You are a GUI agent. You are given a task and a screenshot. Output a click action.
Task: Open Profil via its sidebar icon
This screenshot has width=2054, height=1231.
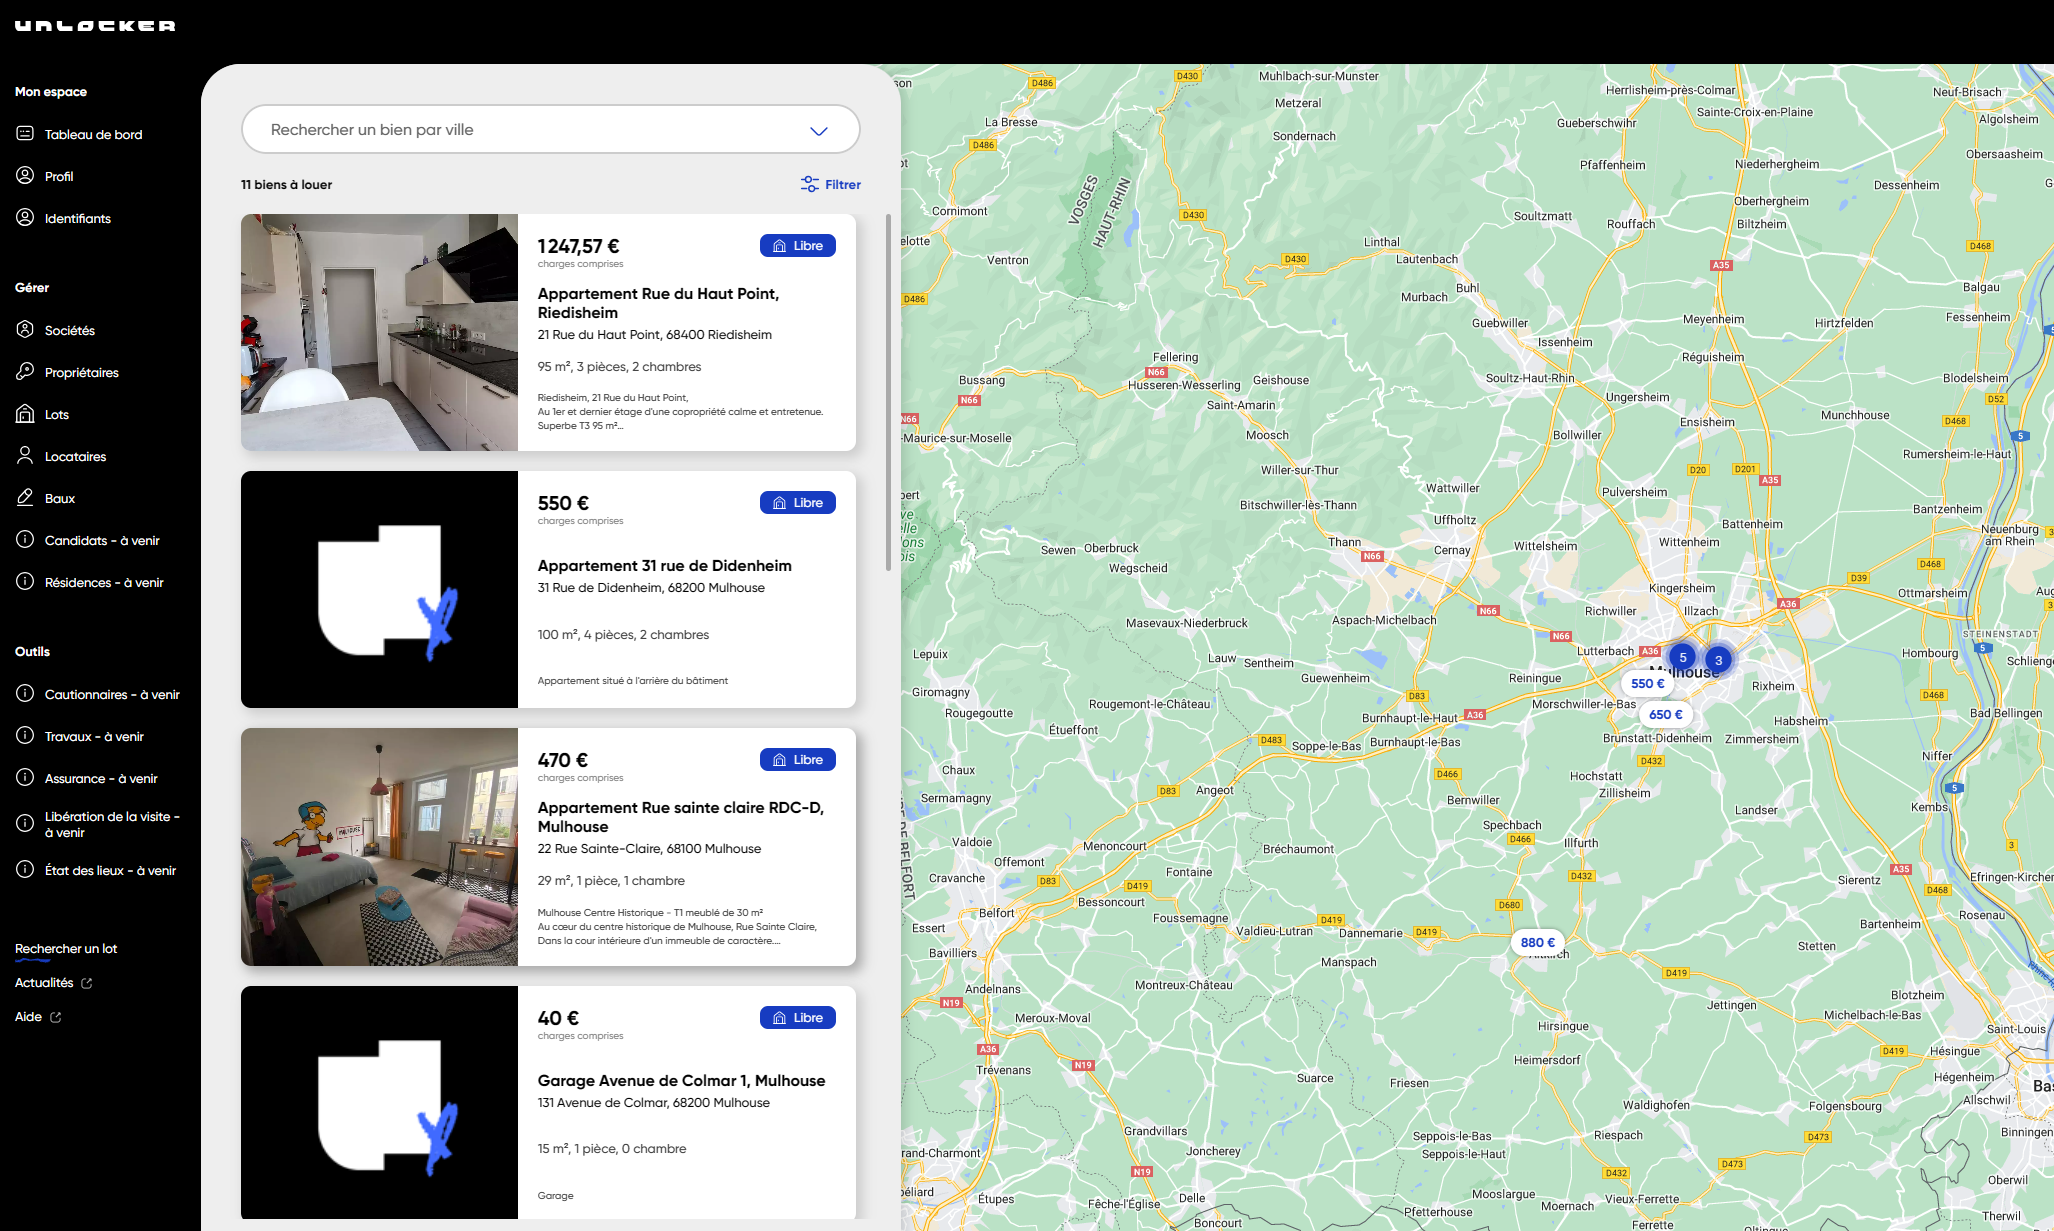click(x=25, y=176)
